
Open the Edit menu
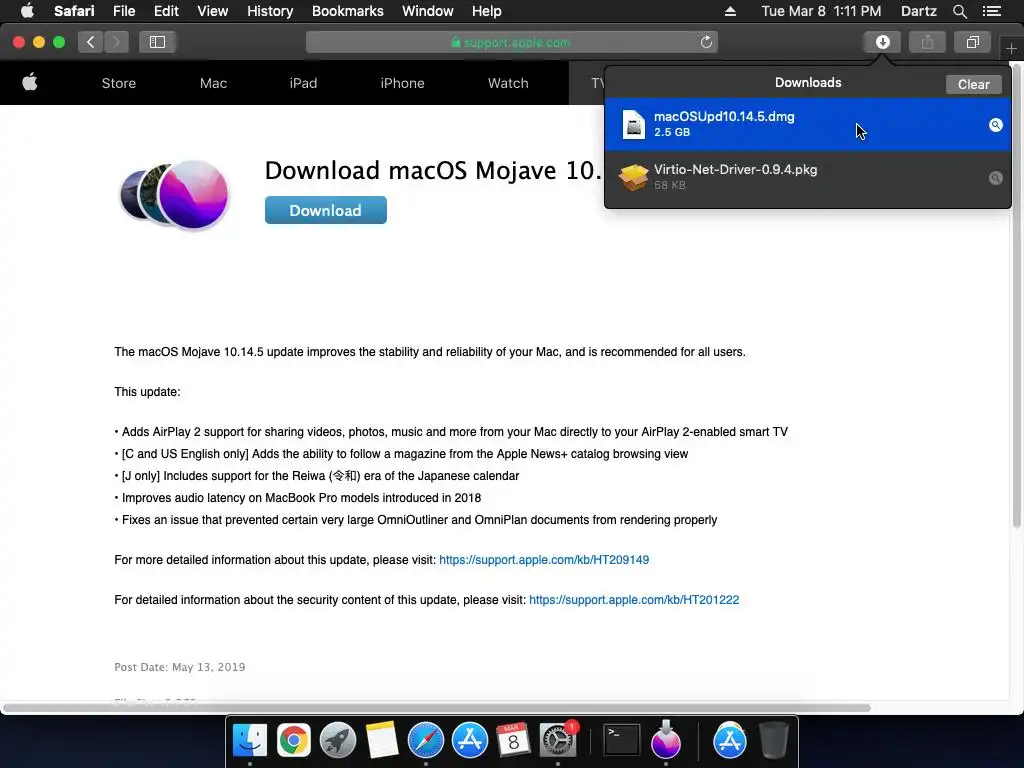166,11
